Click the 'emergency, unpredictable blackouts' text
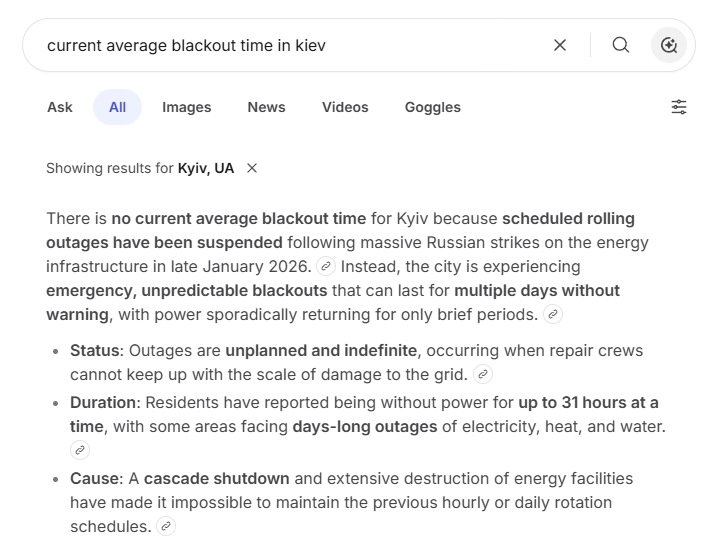Screen dimensions: 718x551 pyautogui.click(x=187, y=290)
